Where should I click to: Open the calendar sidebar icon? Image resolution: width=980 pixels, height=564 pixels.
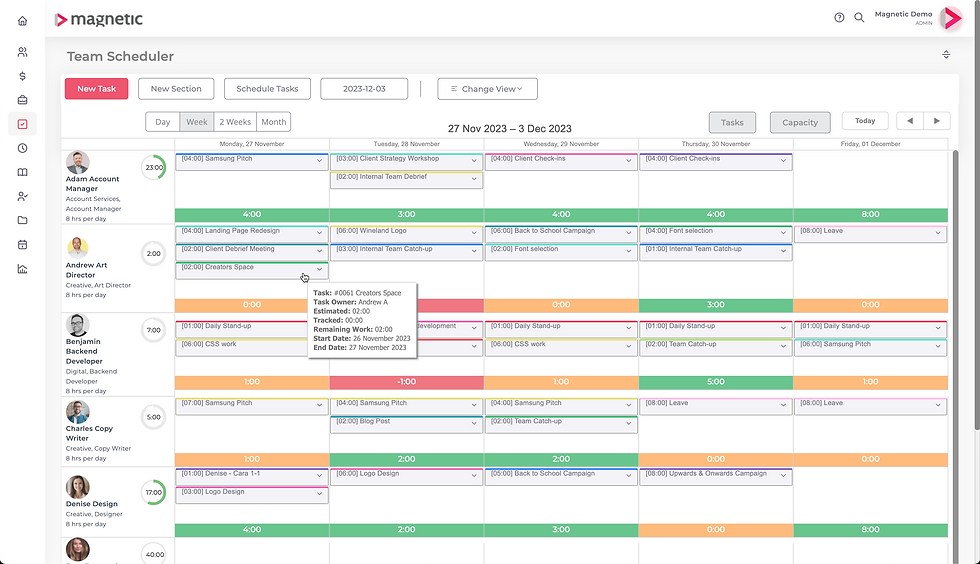[22, 244]
